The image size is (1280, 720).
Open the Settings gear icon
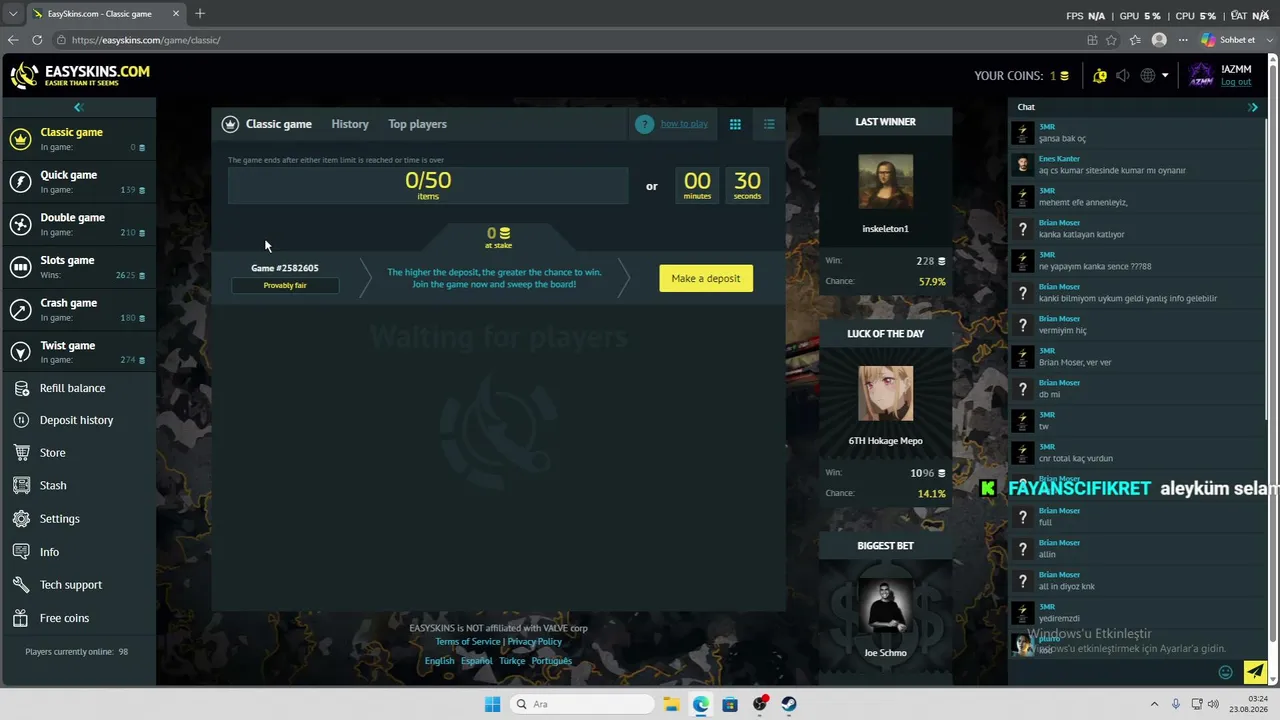(21, 519)
